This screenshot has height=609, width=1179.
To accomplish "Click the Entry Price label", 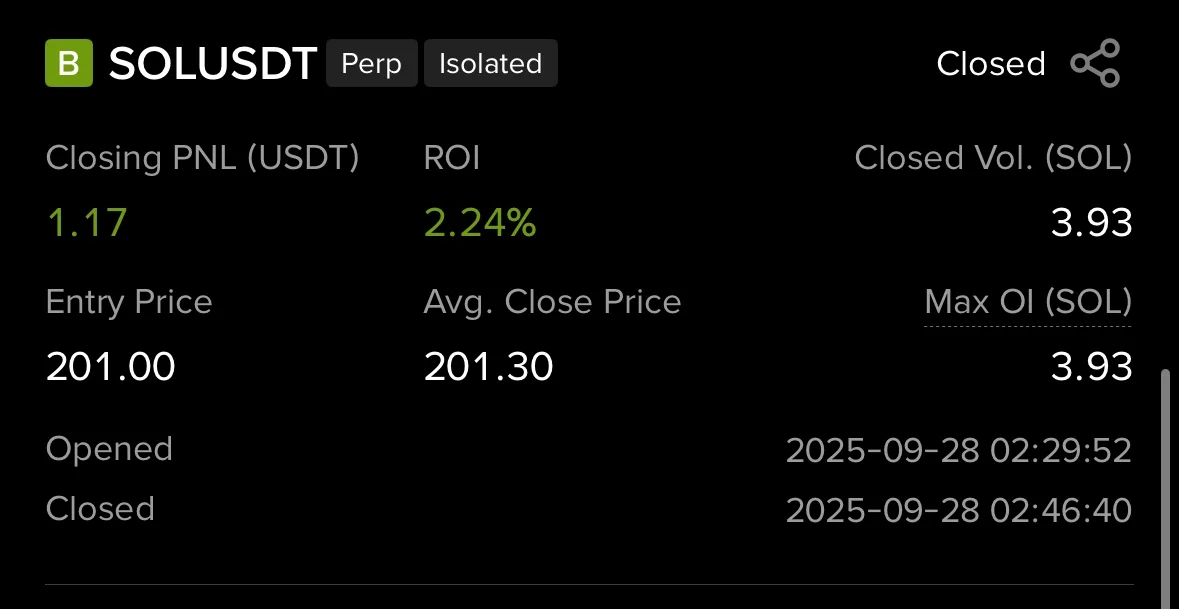I will tap(129, 302).
